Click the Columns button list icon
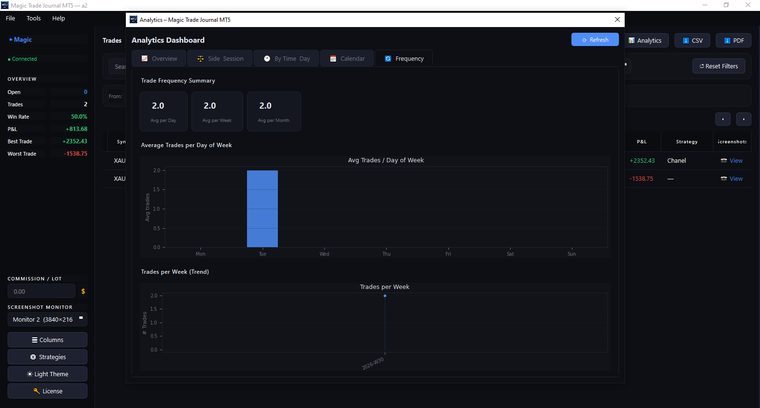760x408 pixels. tap(34, 340)
